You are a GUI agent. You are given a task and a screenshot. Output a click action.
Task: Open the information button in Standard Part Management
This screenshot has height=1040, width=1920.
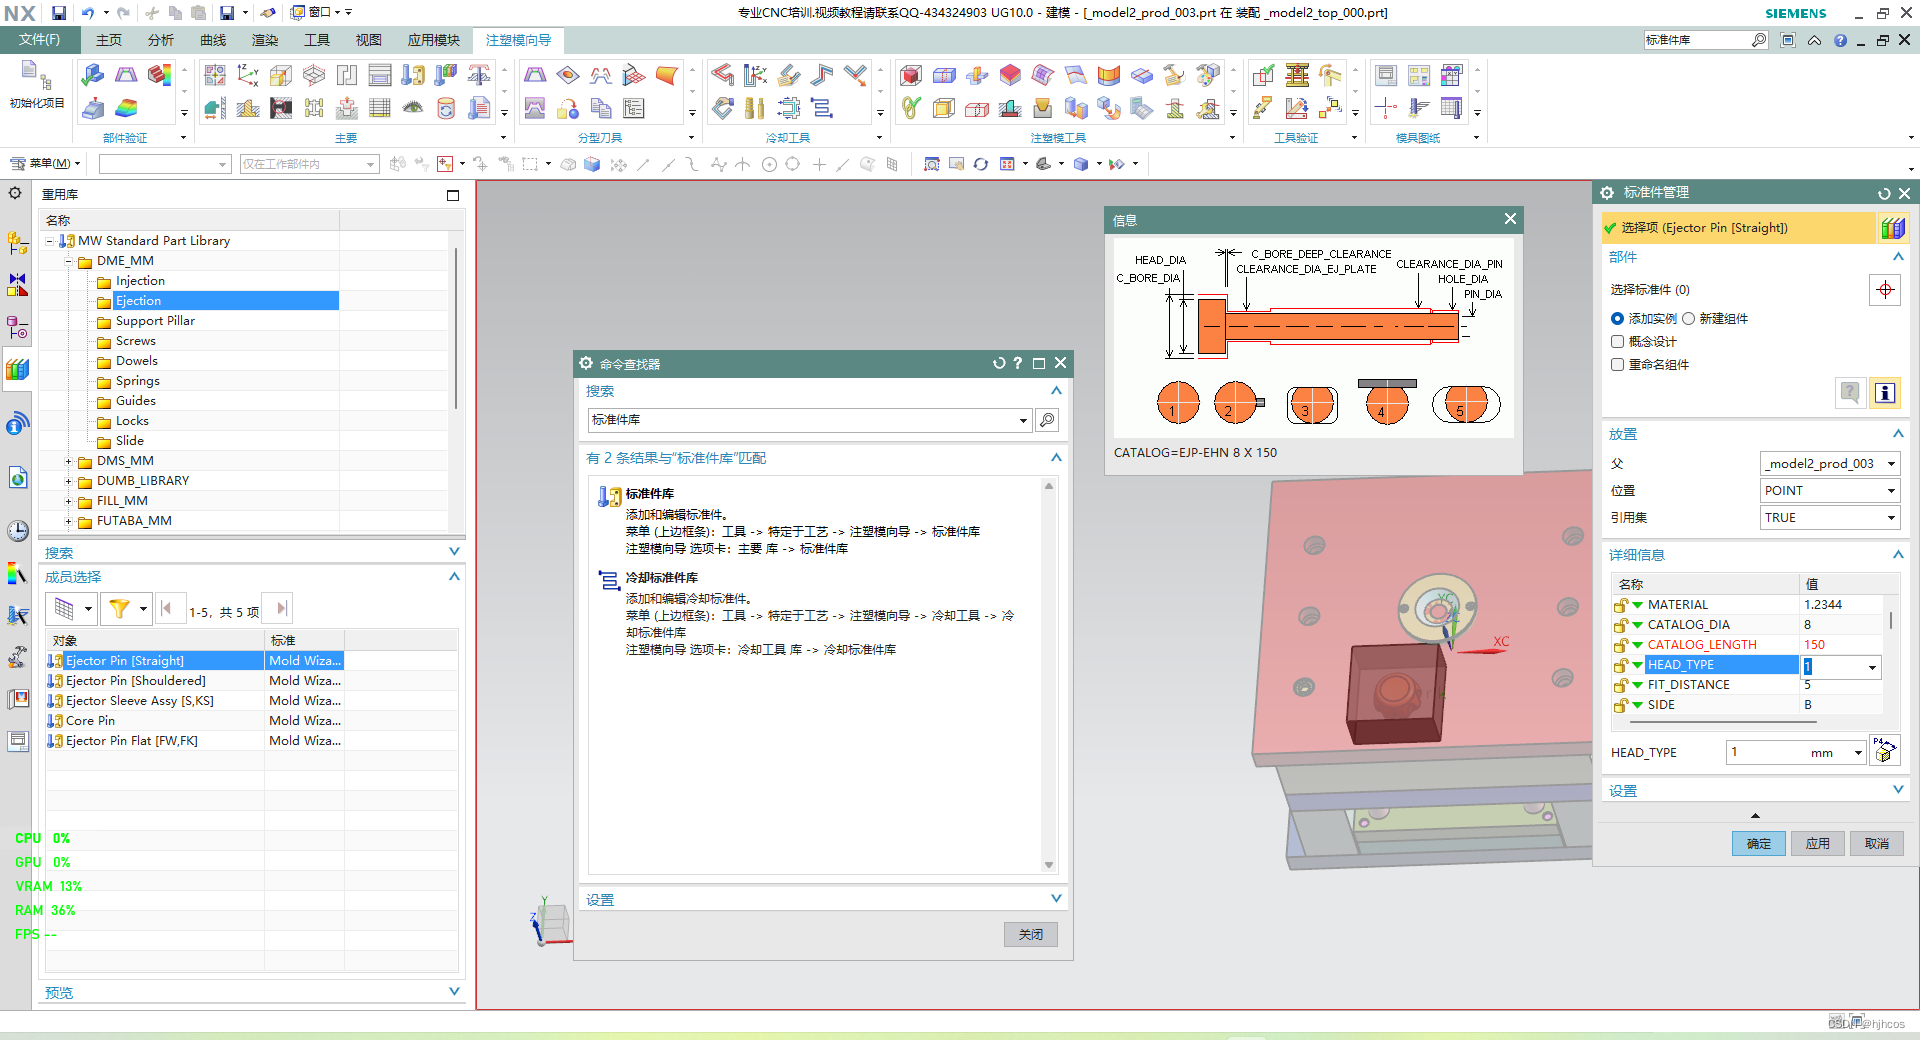tap(1885, 393)
